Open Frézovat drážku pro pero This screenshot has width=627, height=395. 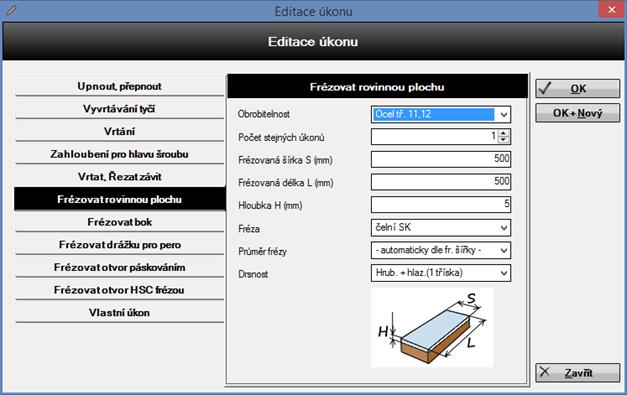[120, 245]
